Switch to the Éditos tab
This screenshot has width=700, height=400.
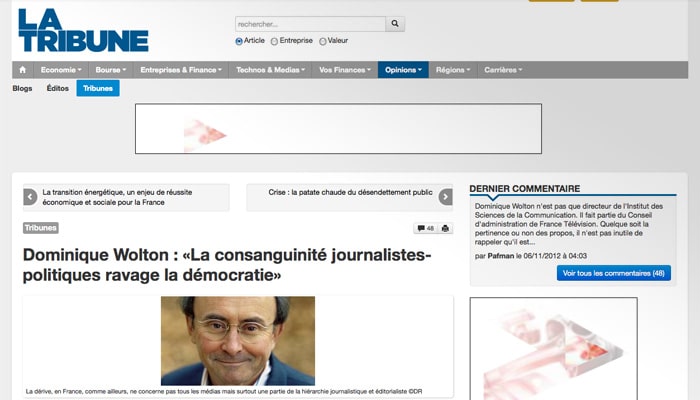coord(58,88)
